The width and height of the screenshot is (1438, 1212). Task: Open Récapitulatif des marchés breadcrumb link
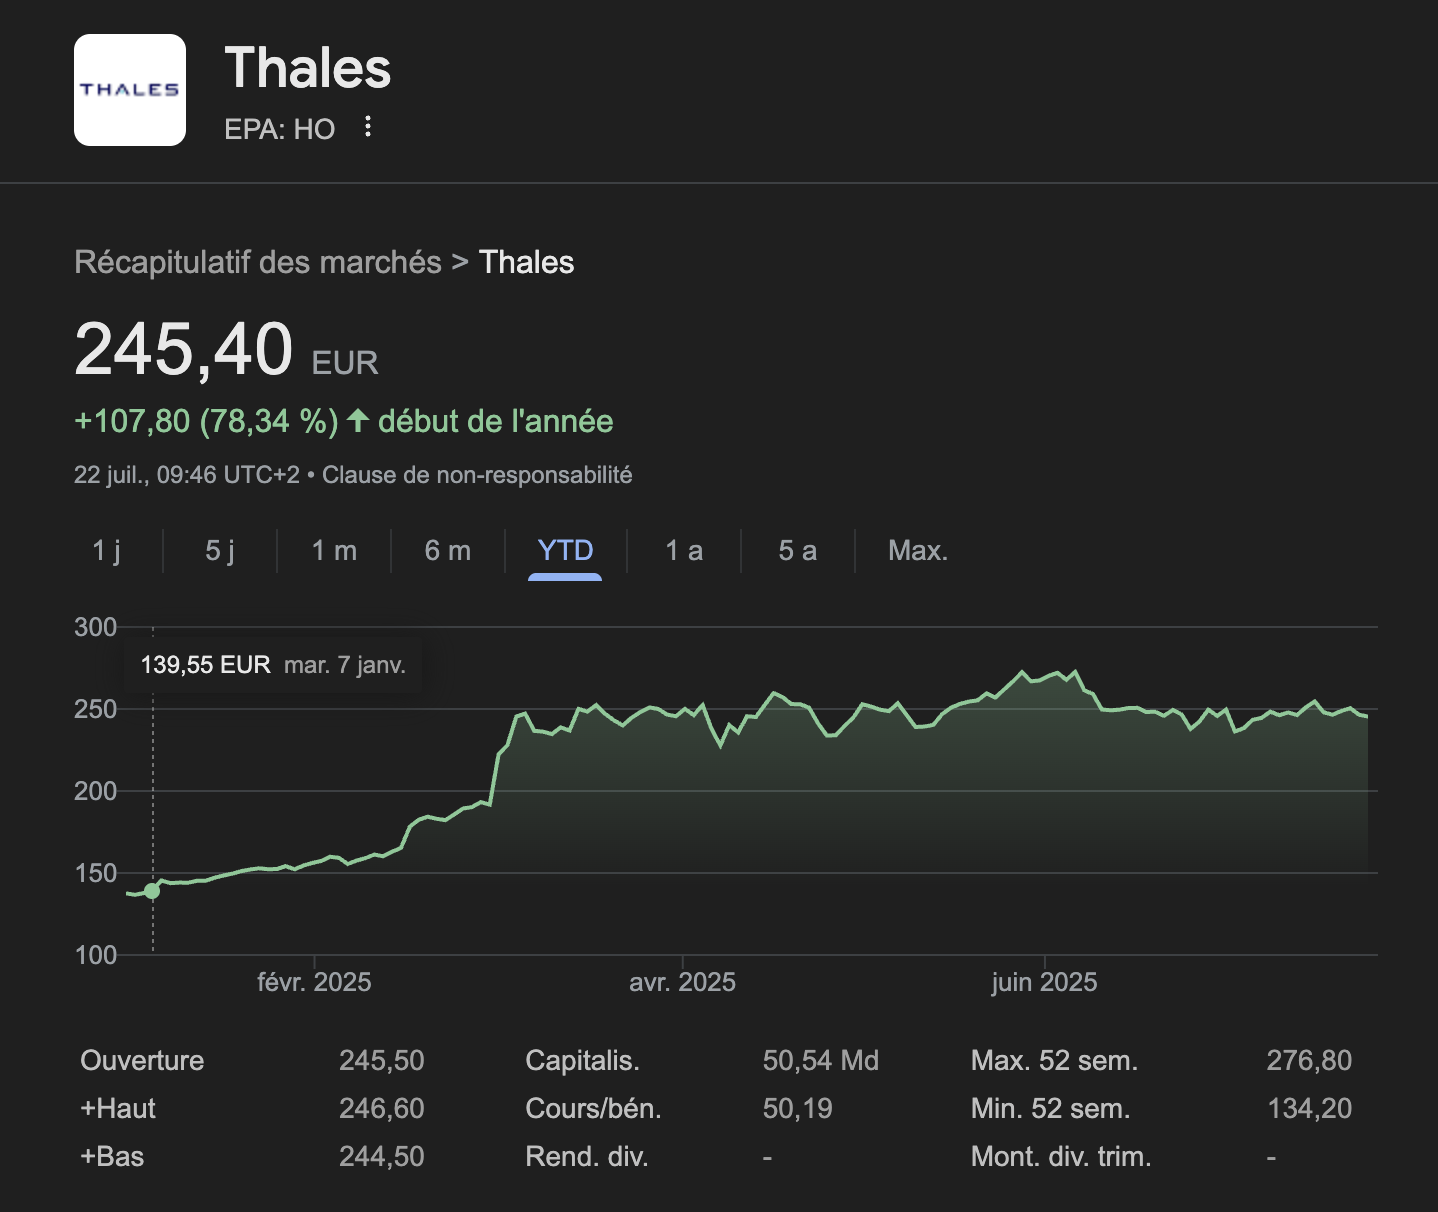(x=258, y=262)
